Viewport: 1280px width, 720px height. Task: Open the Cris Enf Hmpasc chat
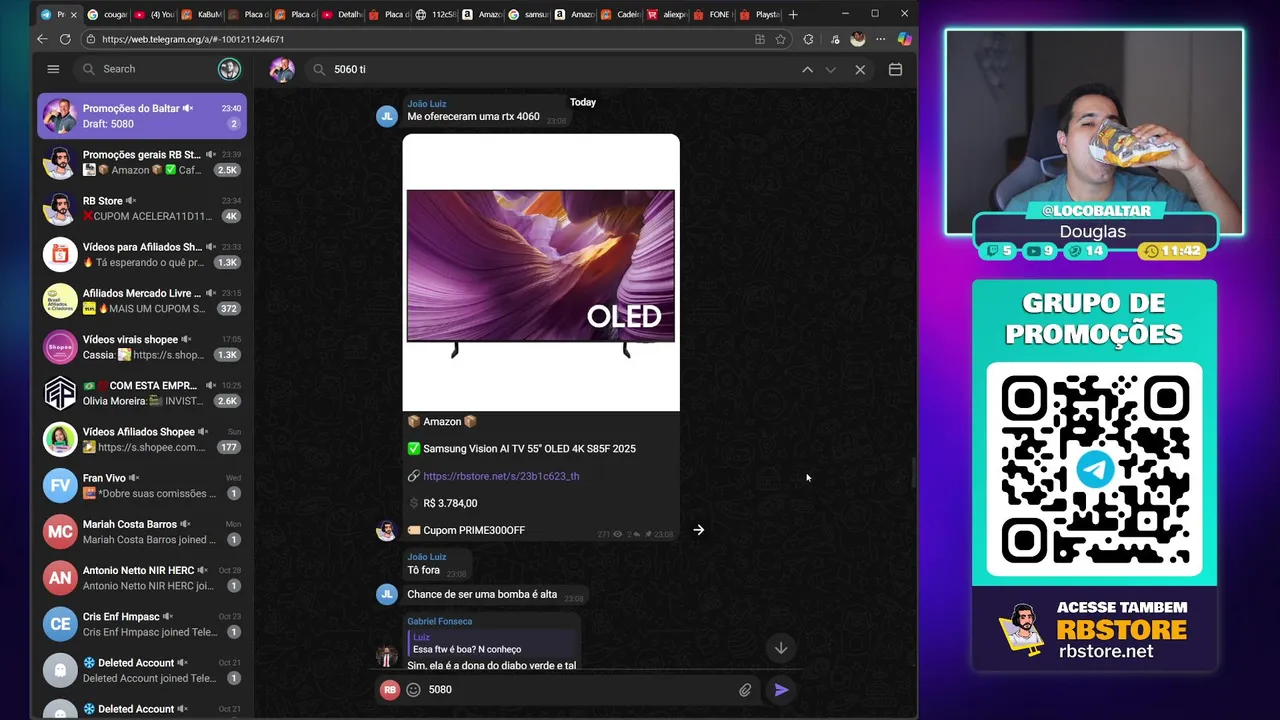(142, 624)
